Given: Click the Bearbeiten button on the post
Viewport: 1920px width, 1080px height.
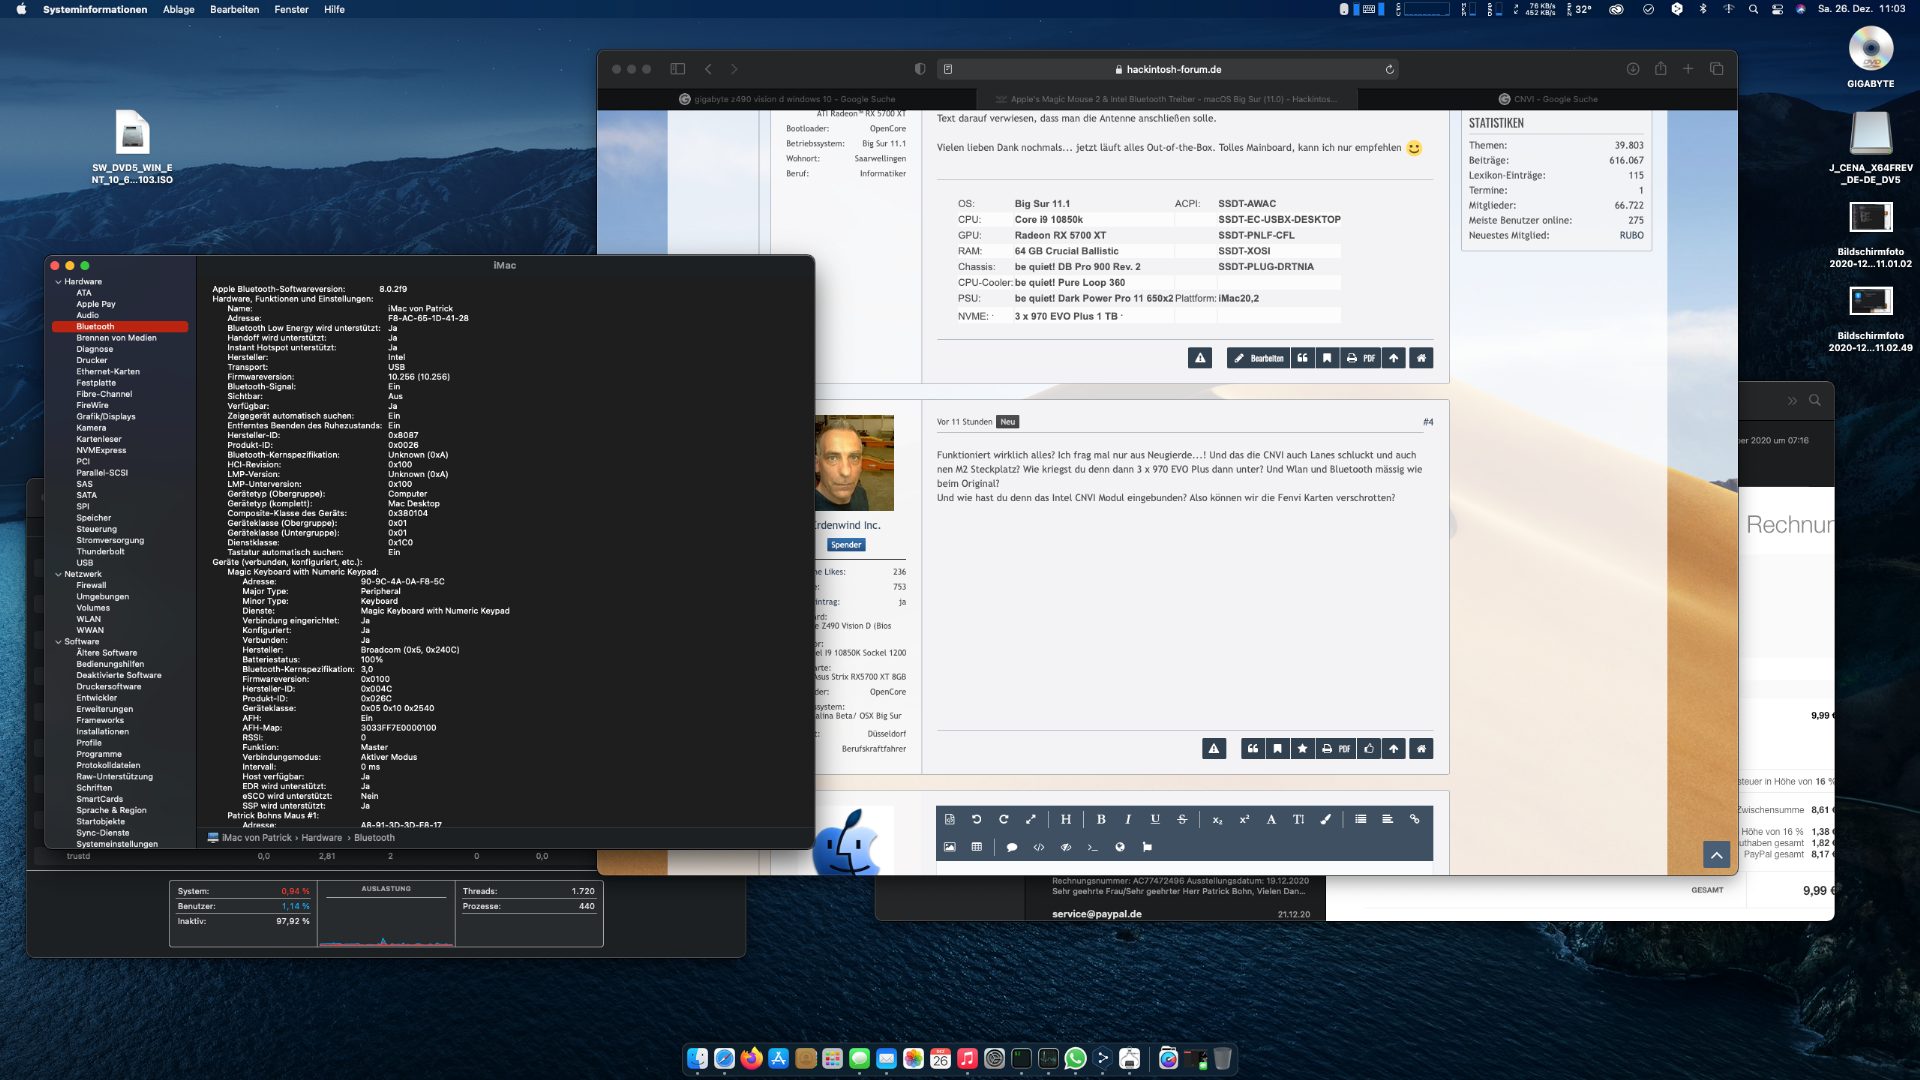Looking at the screenshot, I should click(x=1258, y=358).
